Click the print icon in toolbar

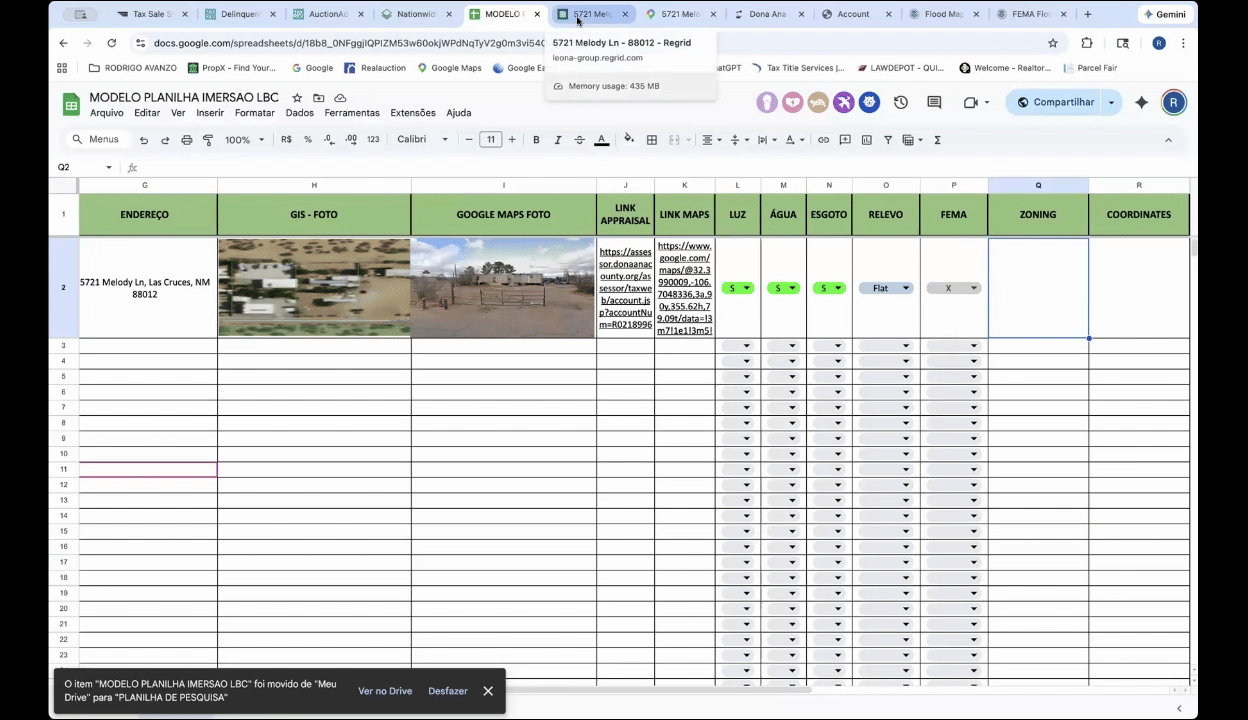coord(187,140)
